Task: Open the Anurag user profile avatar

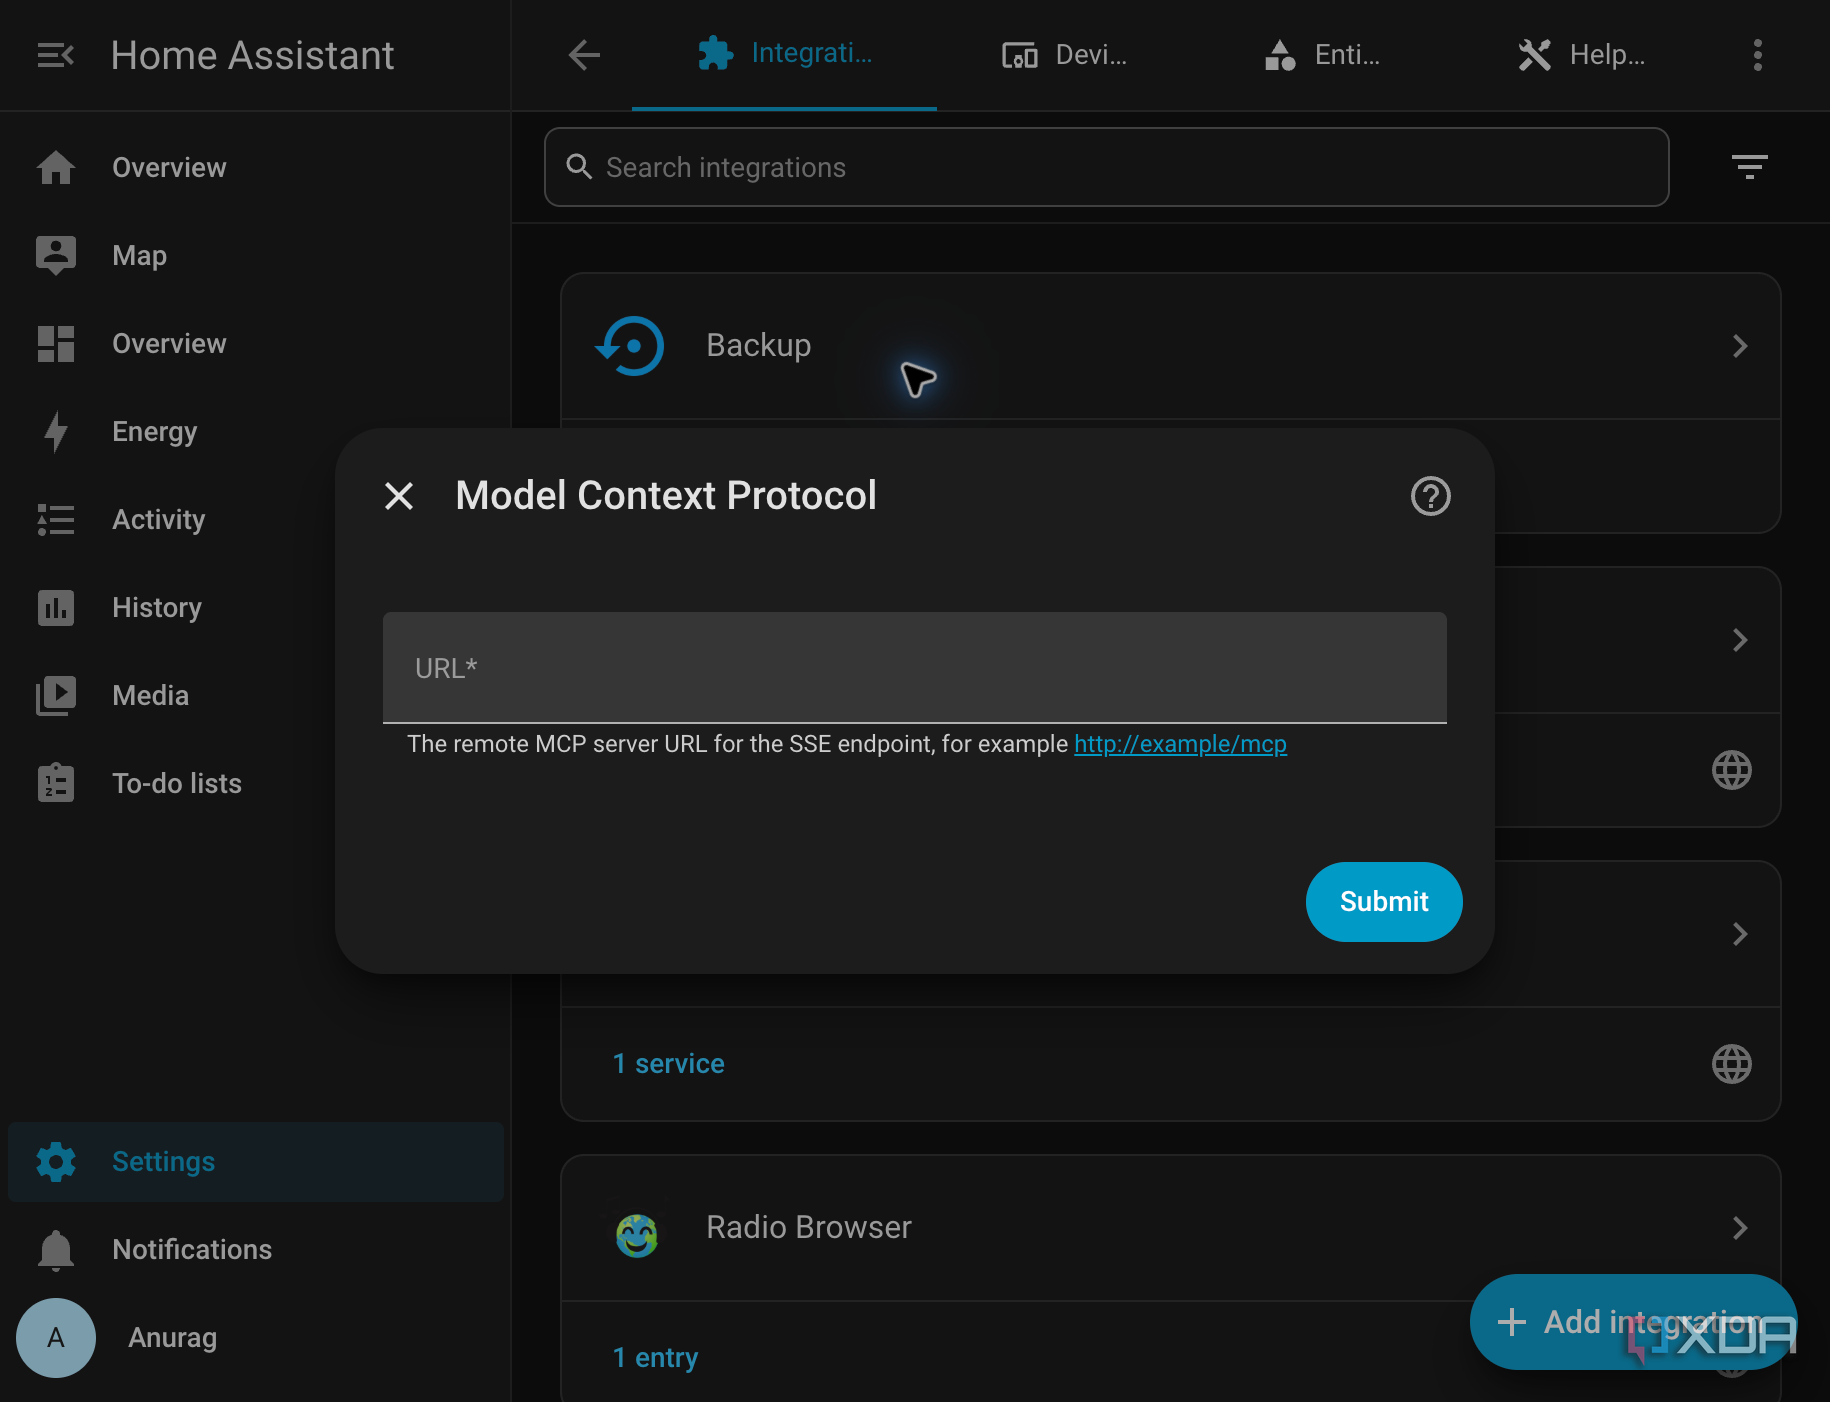Action: [56, 1337]
